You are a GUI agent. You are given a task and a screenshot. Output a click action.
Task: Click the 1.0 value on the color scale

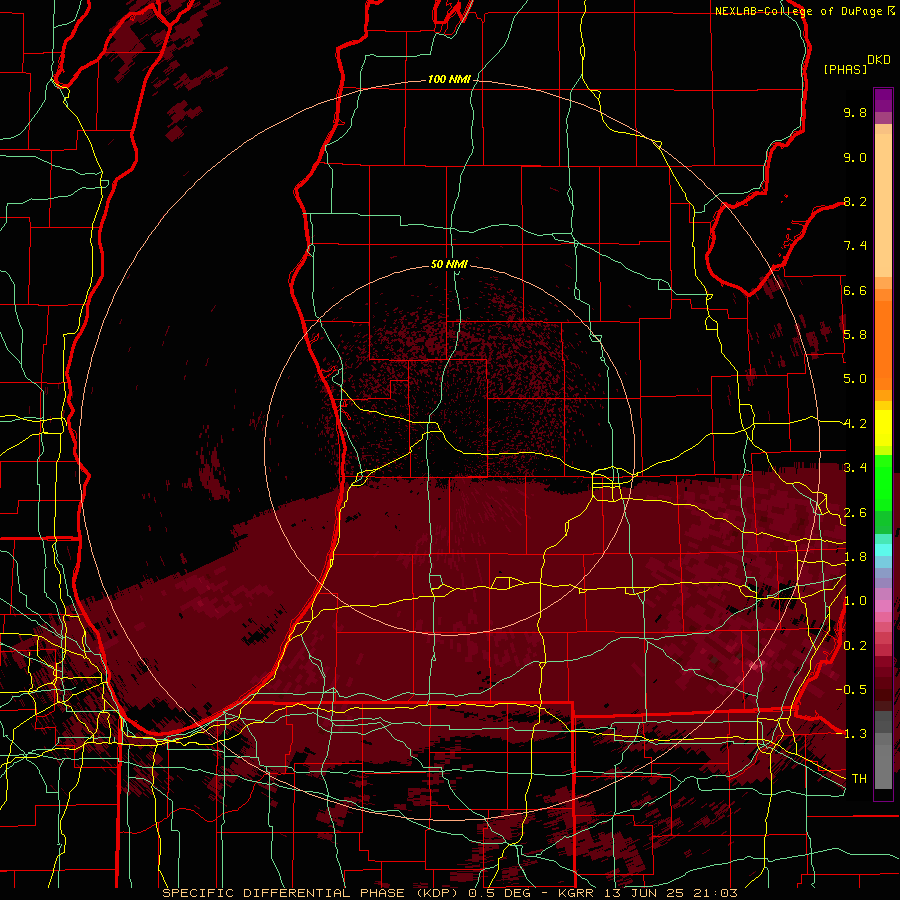coord(855,601)
